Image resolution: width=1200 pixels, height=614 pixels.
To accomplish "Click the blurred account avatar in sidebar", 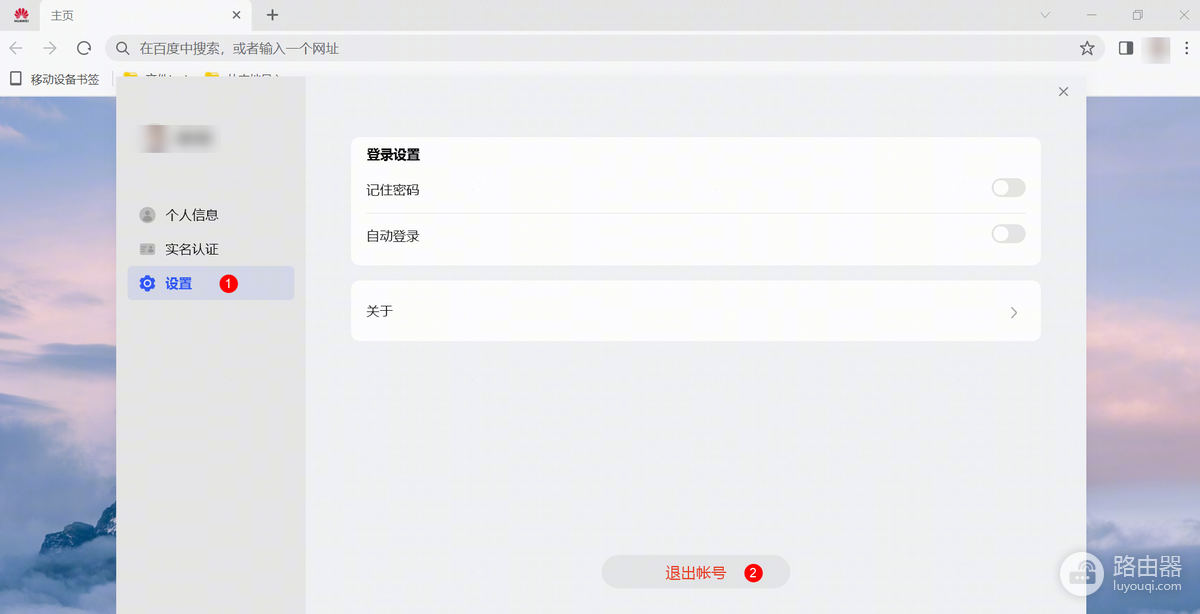I will [155, 138].
